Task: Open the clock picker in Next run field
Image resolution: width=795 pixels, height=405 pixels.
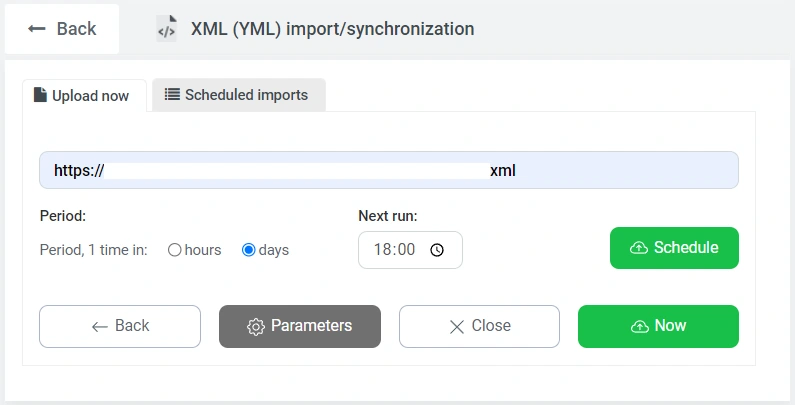Action: tap(436, 250)
